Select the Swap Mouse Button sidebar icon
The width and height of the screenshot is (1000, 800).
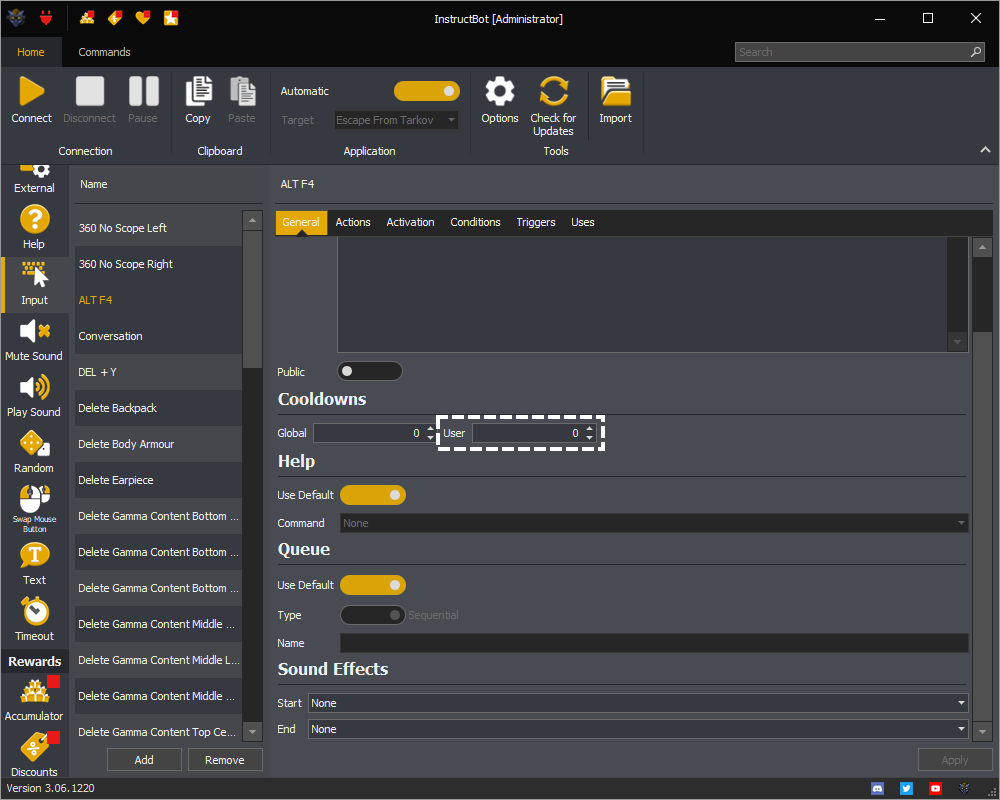[x=34, y=498]
